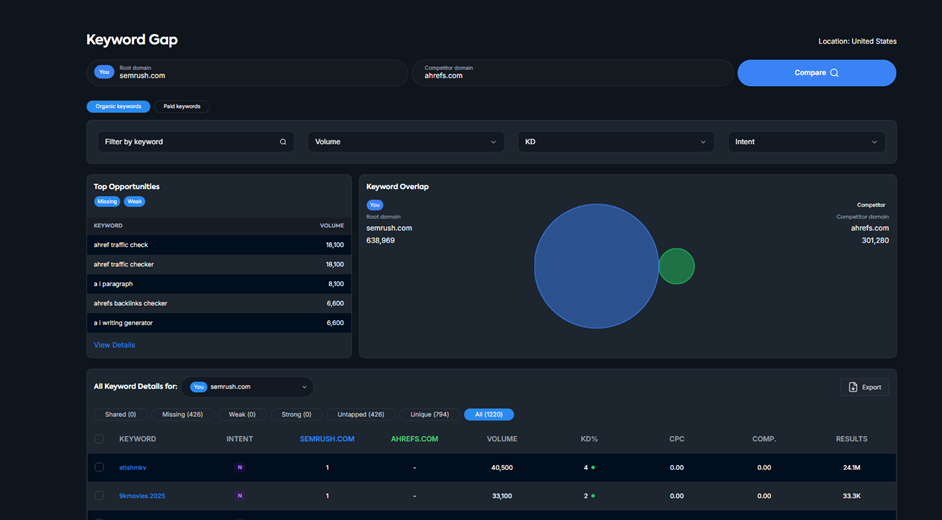Click the Root domain semrush.com input field
The height and width of the screenshot is (520, 942).
(x=248, y=73)
